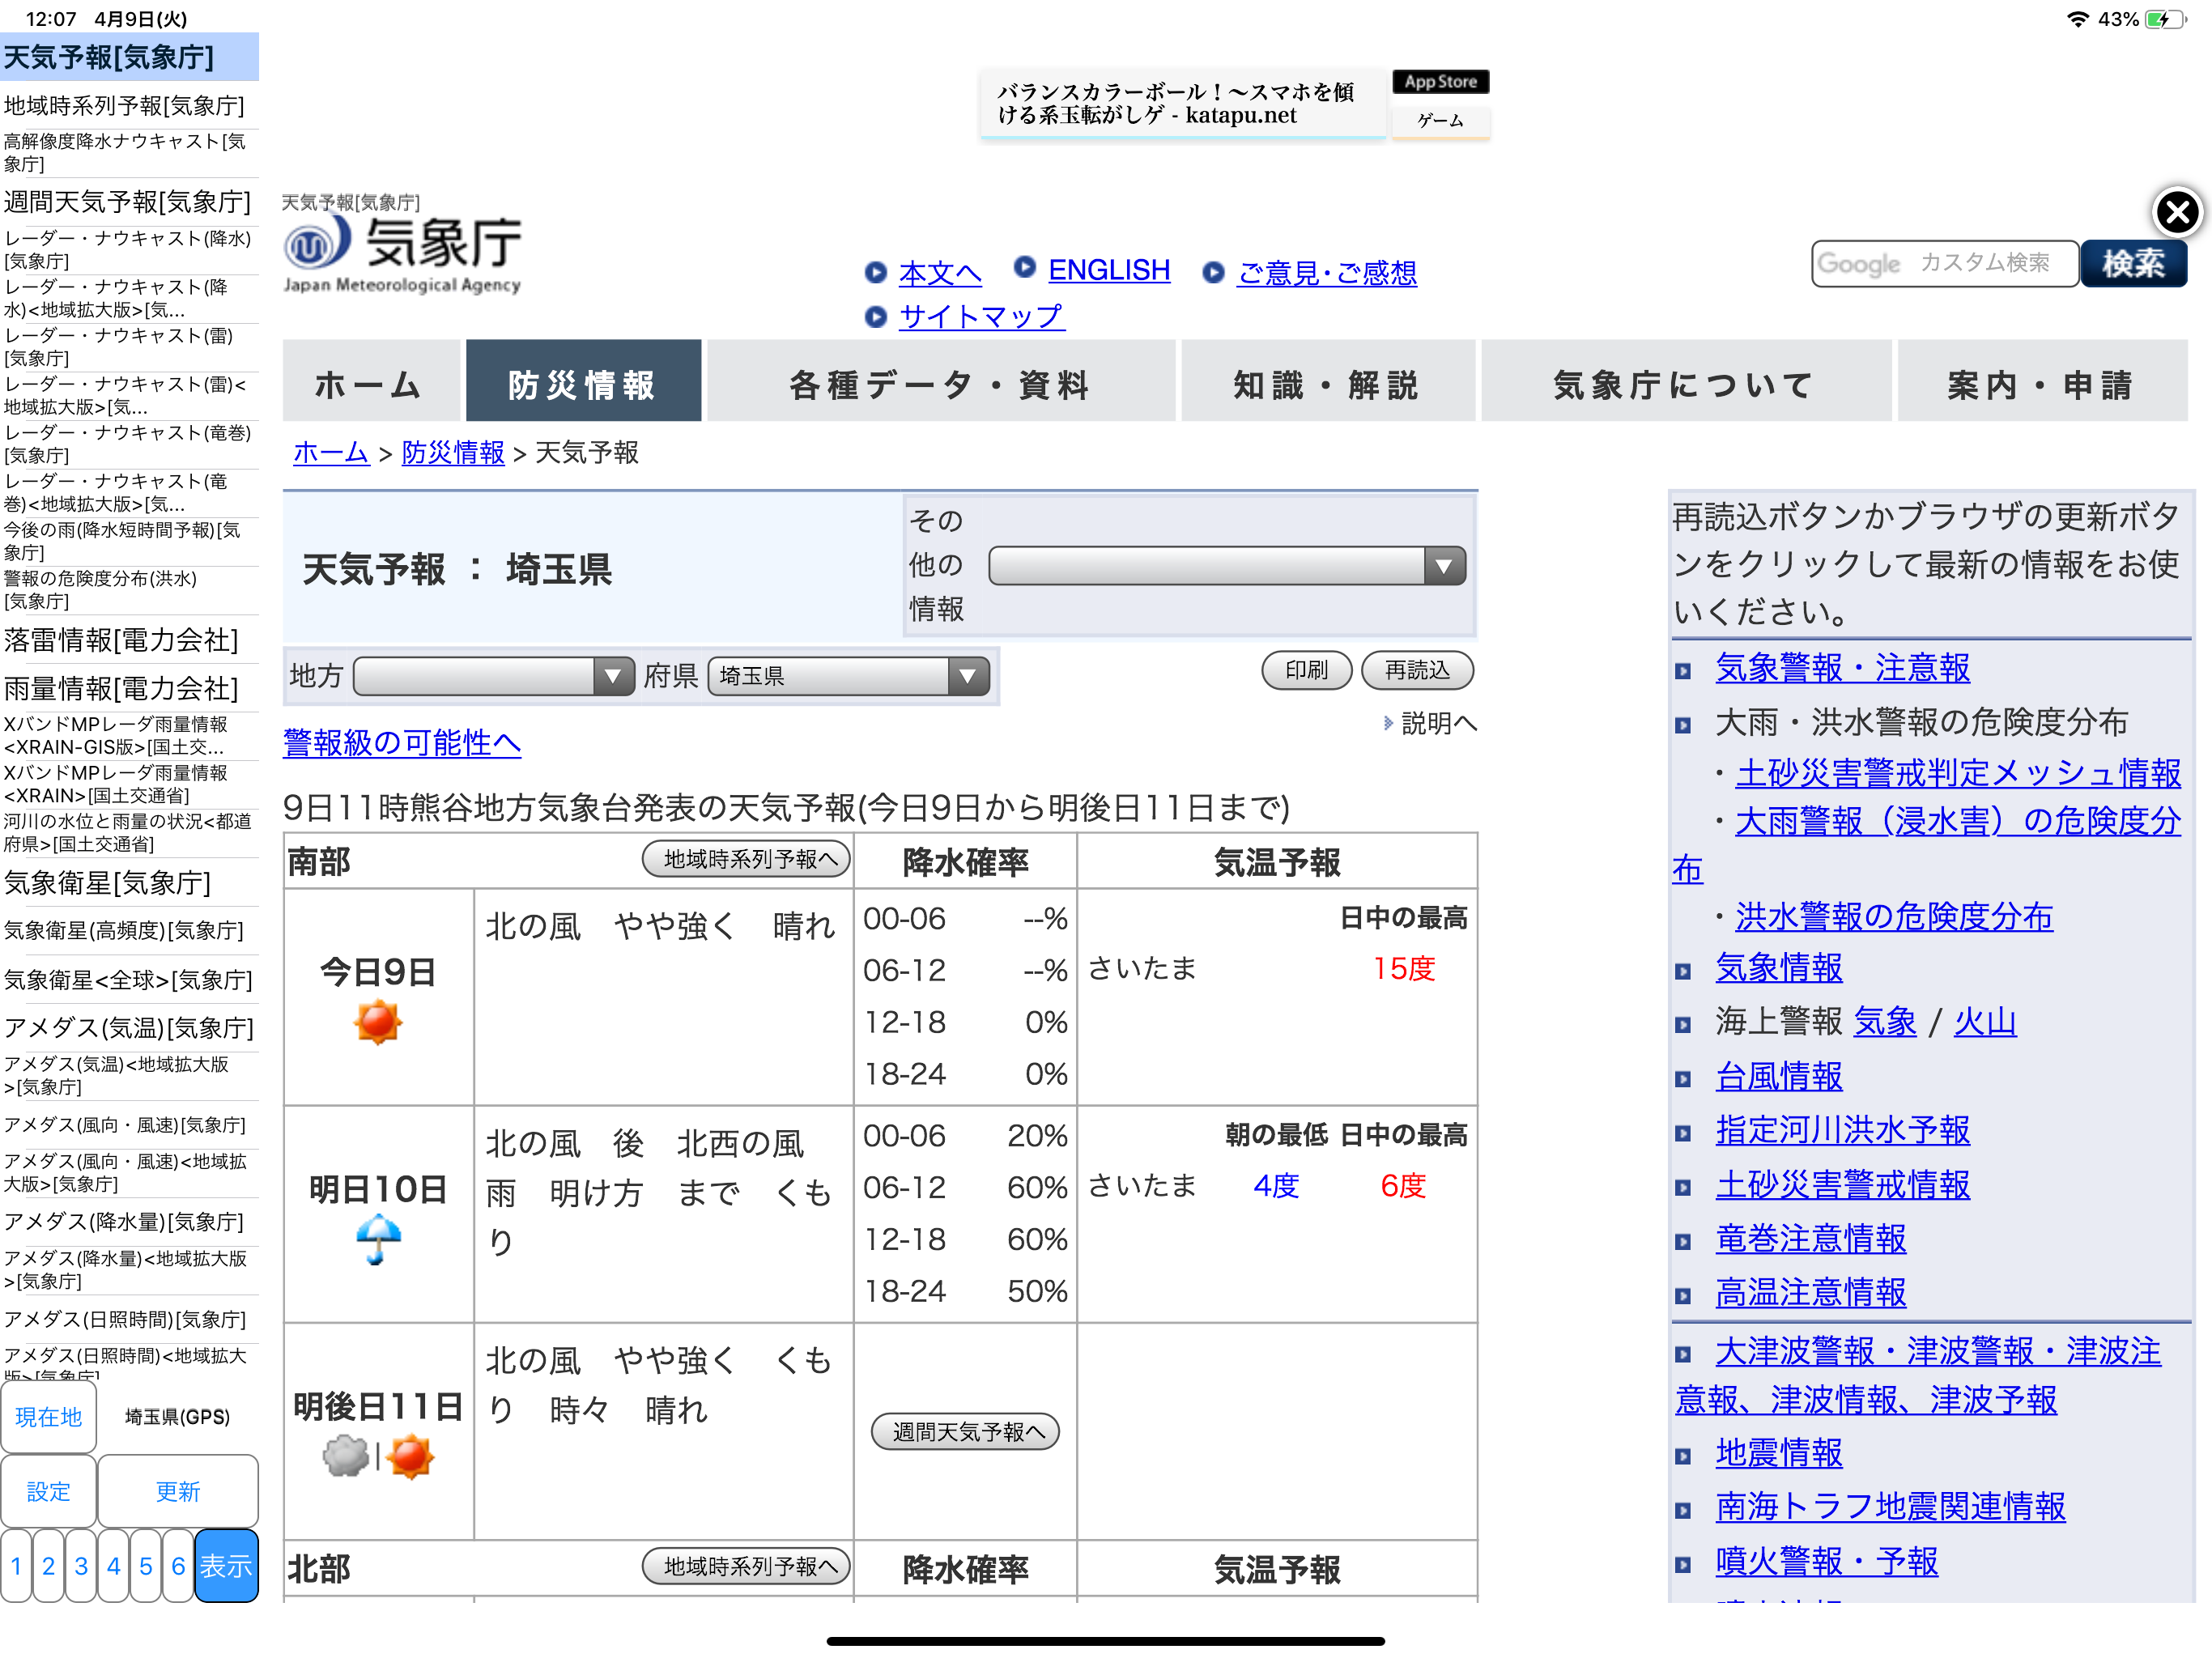This screenshot has width=2212, height=1658.
Task: Click the 防災情報 breadcrumb link
Action: click(453, 453)
